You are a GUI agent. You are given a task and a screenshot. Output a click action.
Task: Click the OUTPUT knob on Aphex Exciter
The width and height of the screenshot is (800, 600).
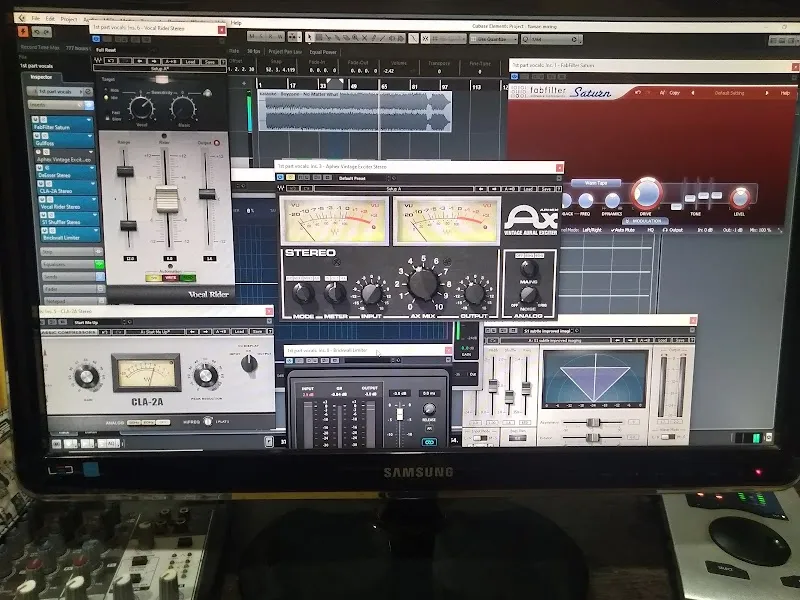tap(474, 294)
